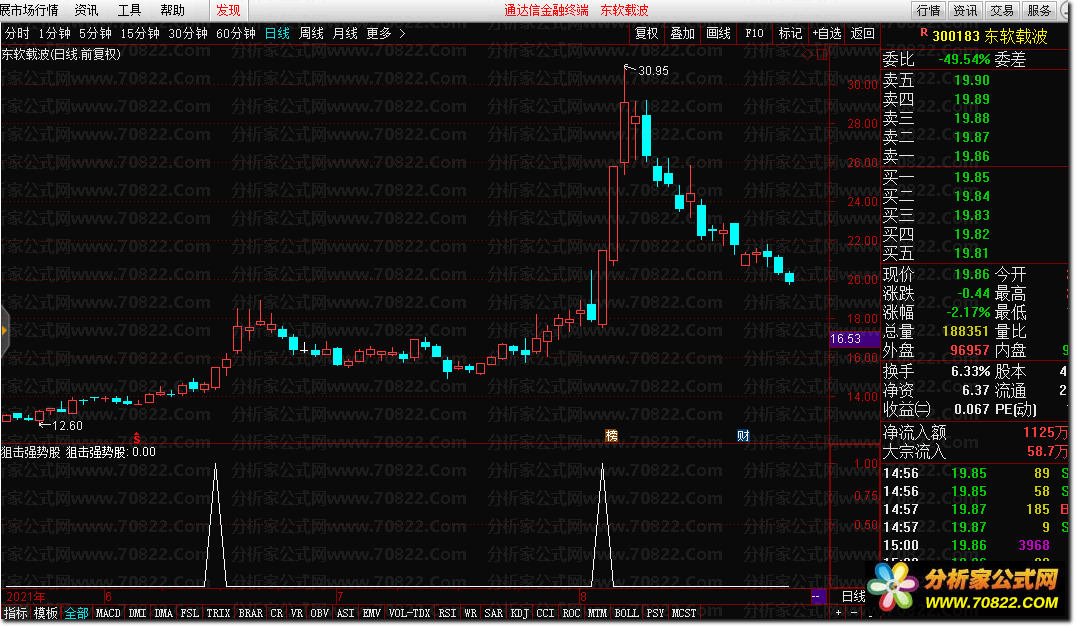The height and width of the screenshot is (627, 1077).
Task: Select the DMA indicator
Action: (x=163, y=613)
